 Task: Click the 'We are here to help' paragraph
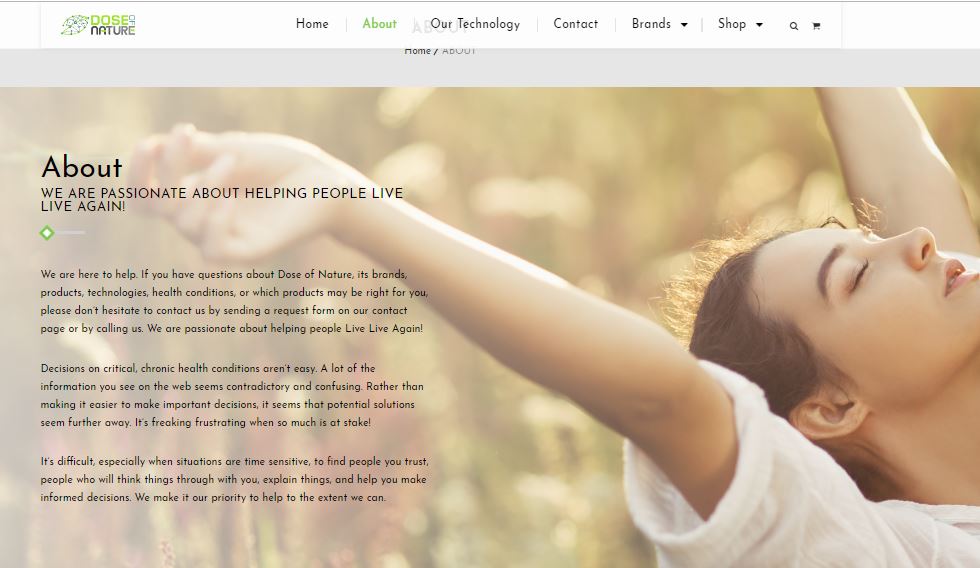coord(234,301)
